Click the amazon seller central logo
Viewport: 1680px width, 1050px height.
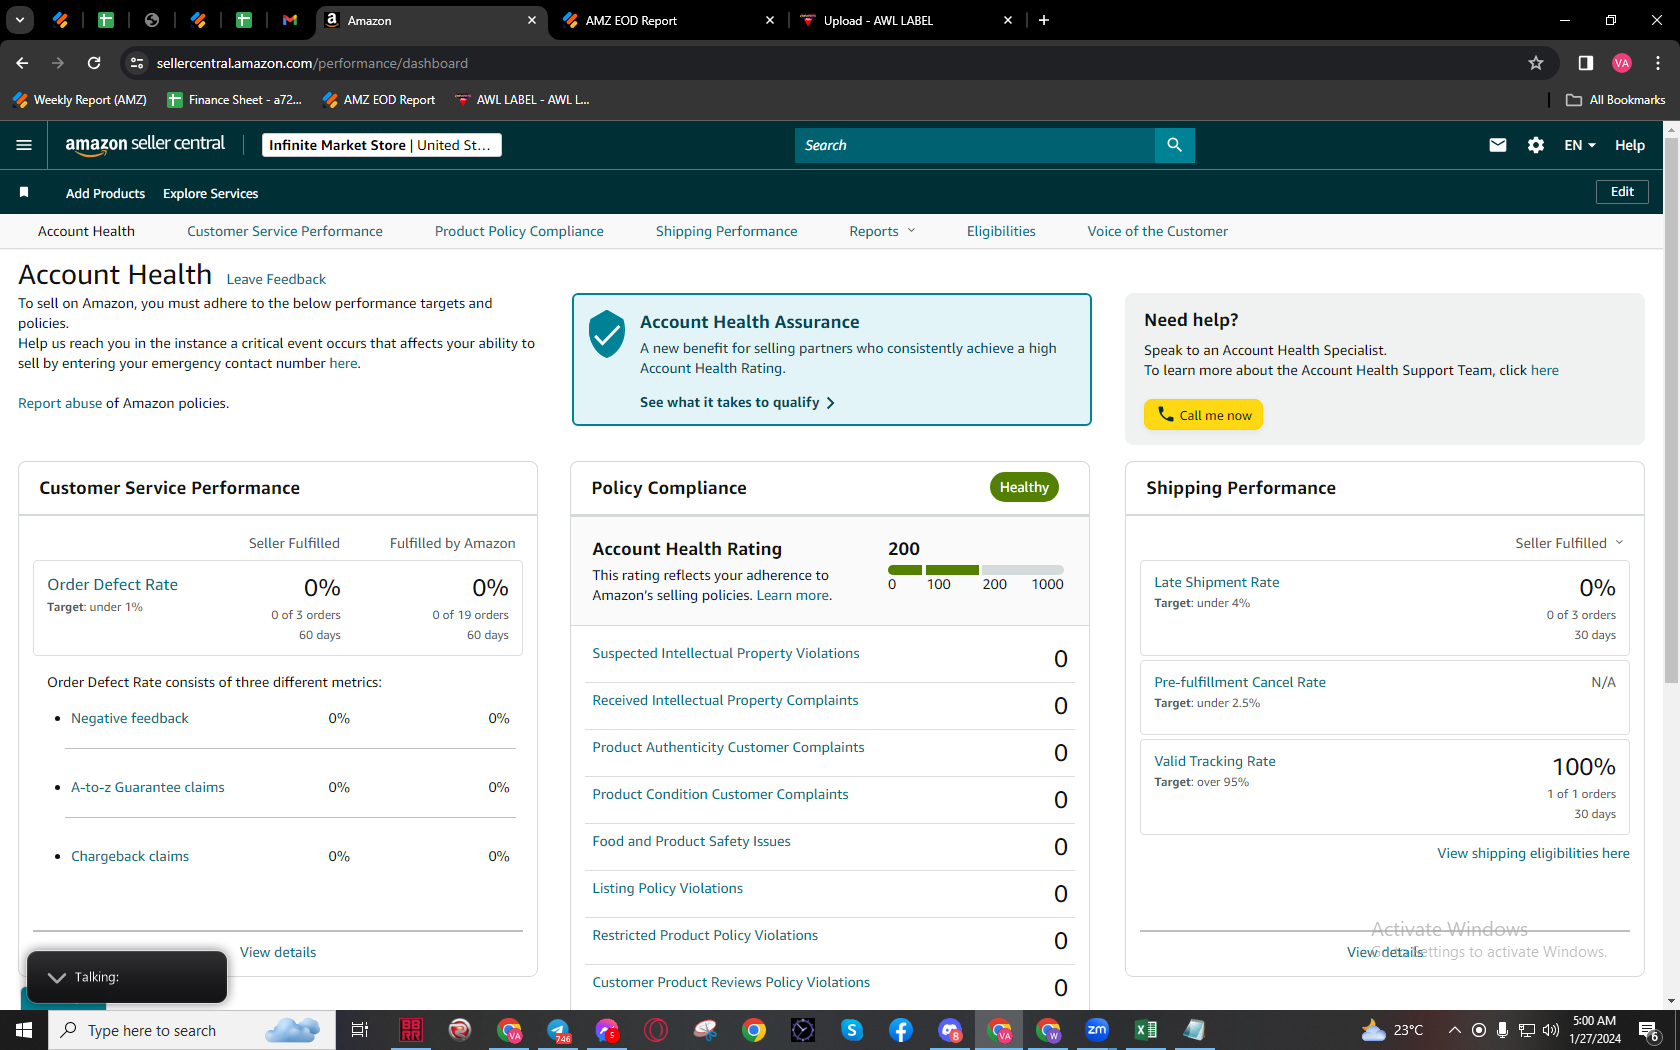[145, 145]
